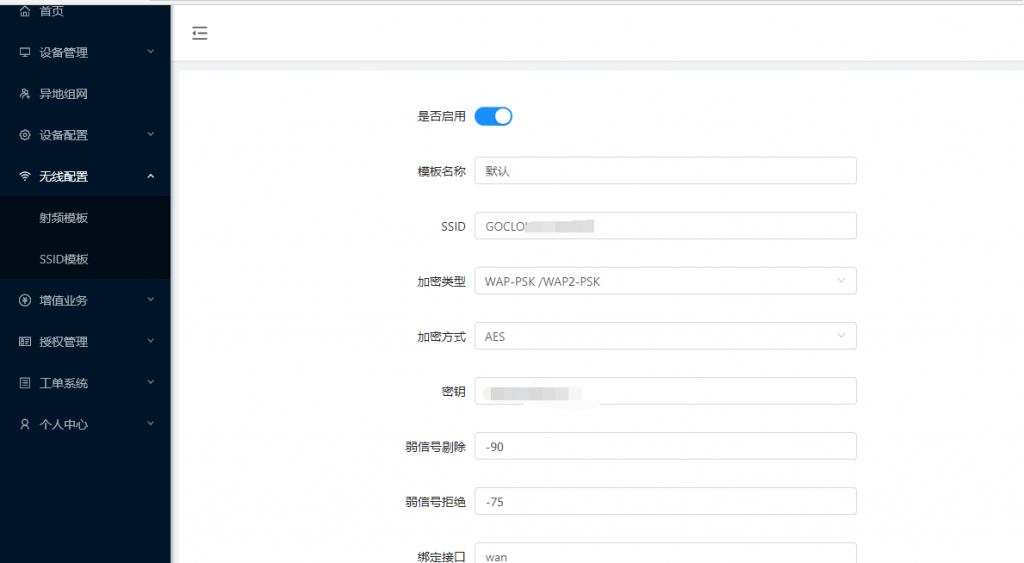Toggle the 是否启用 switch off
Screen dimensions: 1024x563
point(493,116)
